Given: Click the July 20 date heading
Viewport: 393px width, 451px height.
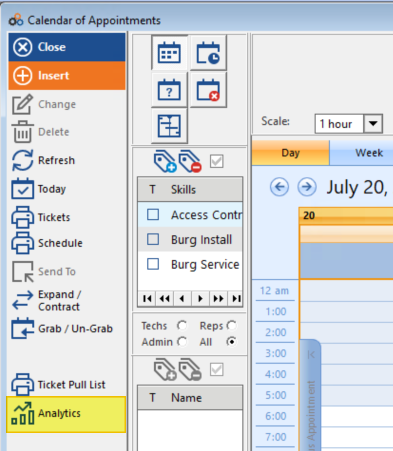Looking at the screenshot, I should tap(357, 187).
